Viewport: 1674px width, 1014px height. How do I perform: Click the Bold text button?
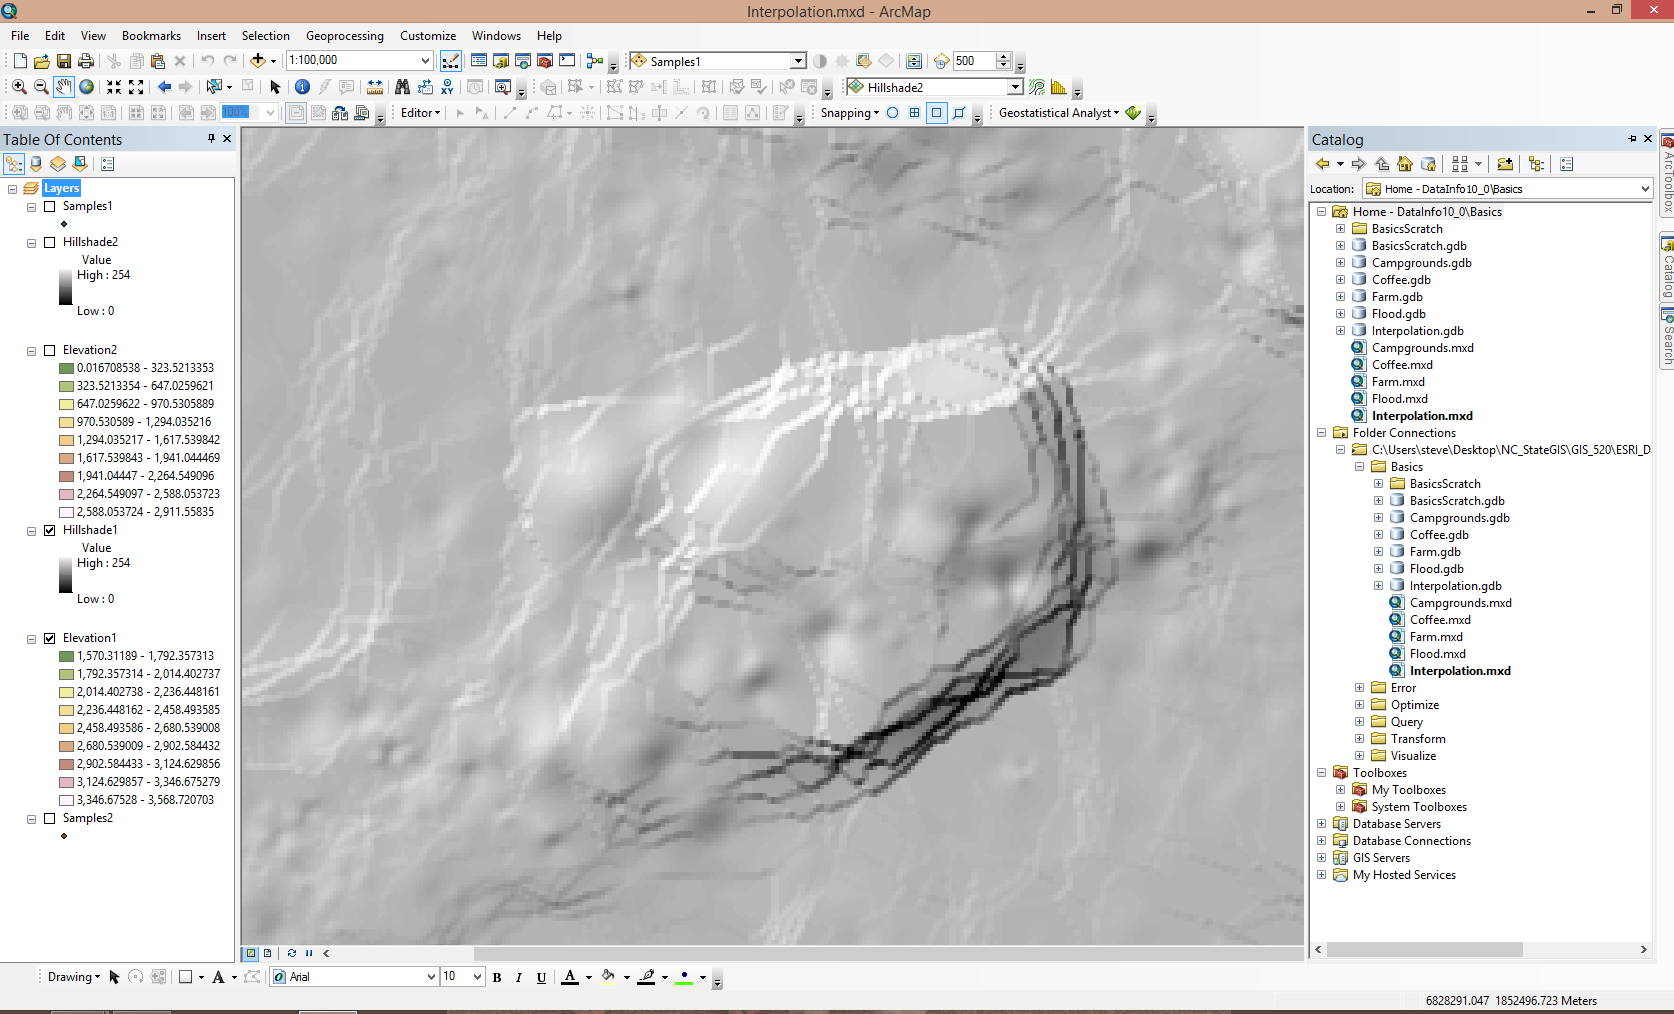click(x=497, y=977)
